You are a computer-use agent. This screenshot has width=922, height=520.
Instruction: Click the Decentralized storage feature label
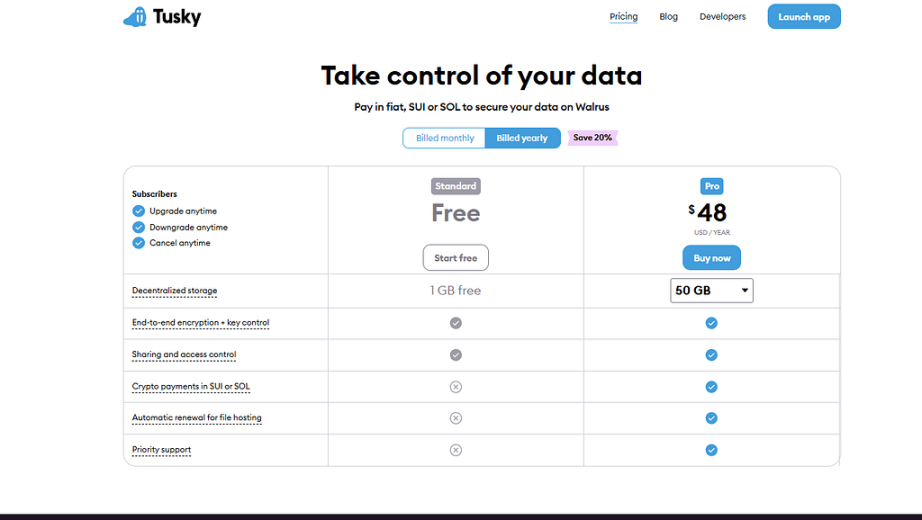tap(175, 291)
